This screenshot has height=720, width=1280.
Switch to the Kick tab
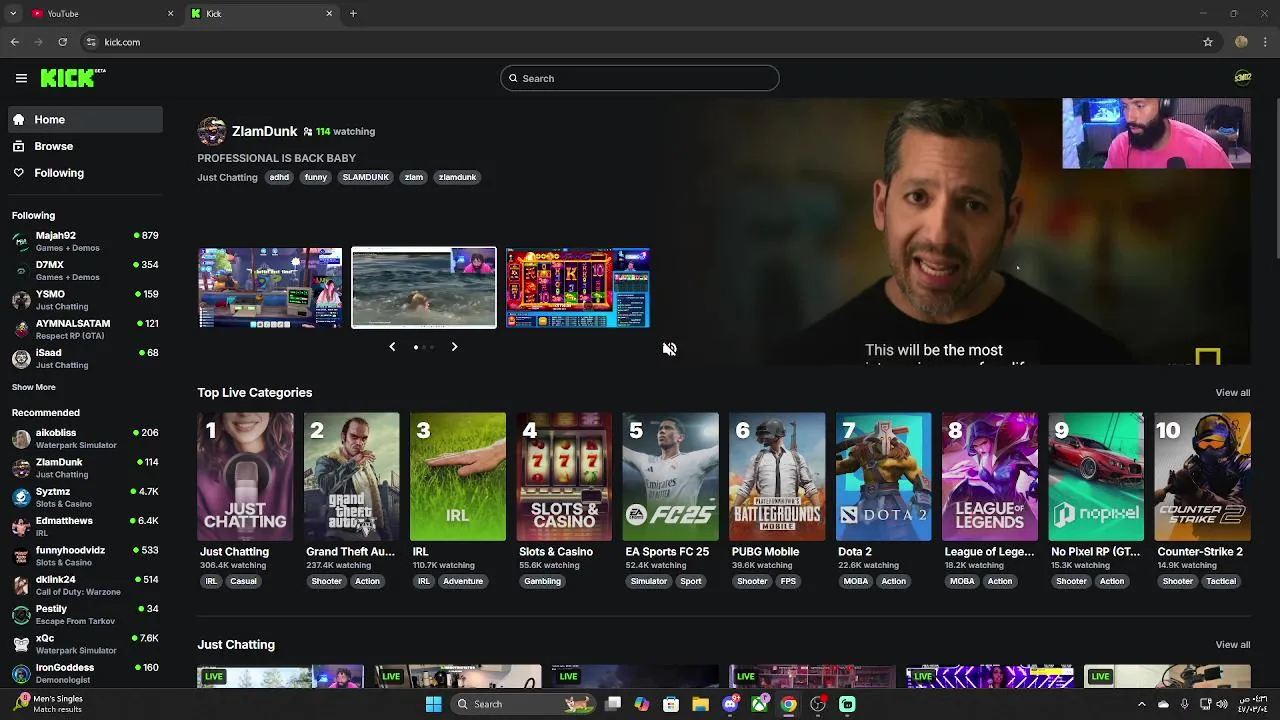(262, 13)
